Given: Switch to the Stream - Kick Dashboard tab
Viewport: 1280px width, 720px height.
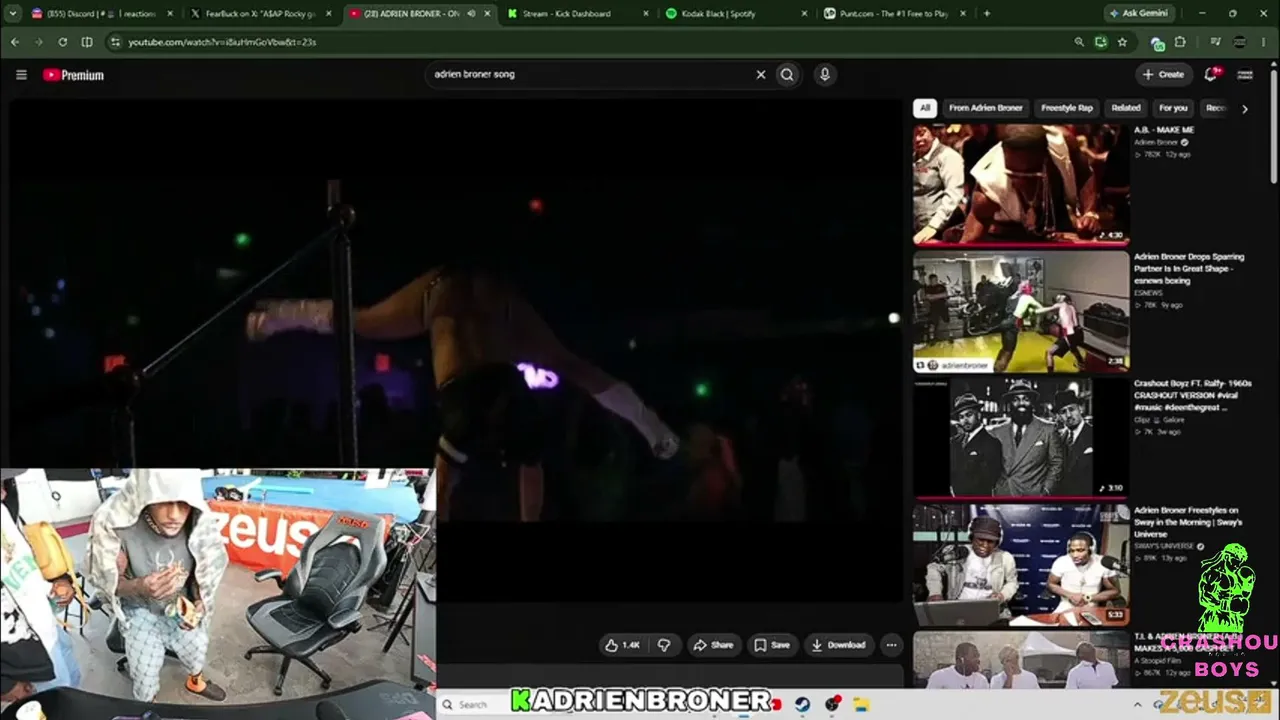Looking at the screenshot, I should coord(580,14).
